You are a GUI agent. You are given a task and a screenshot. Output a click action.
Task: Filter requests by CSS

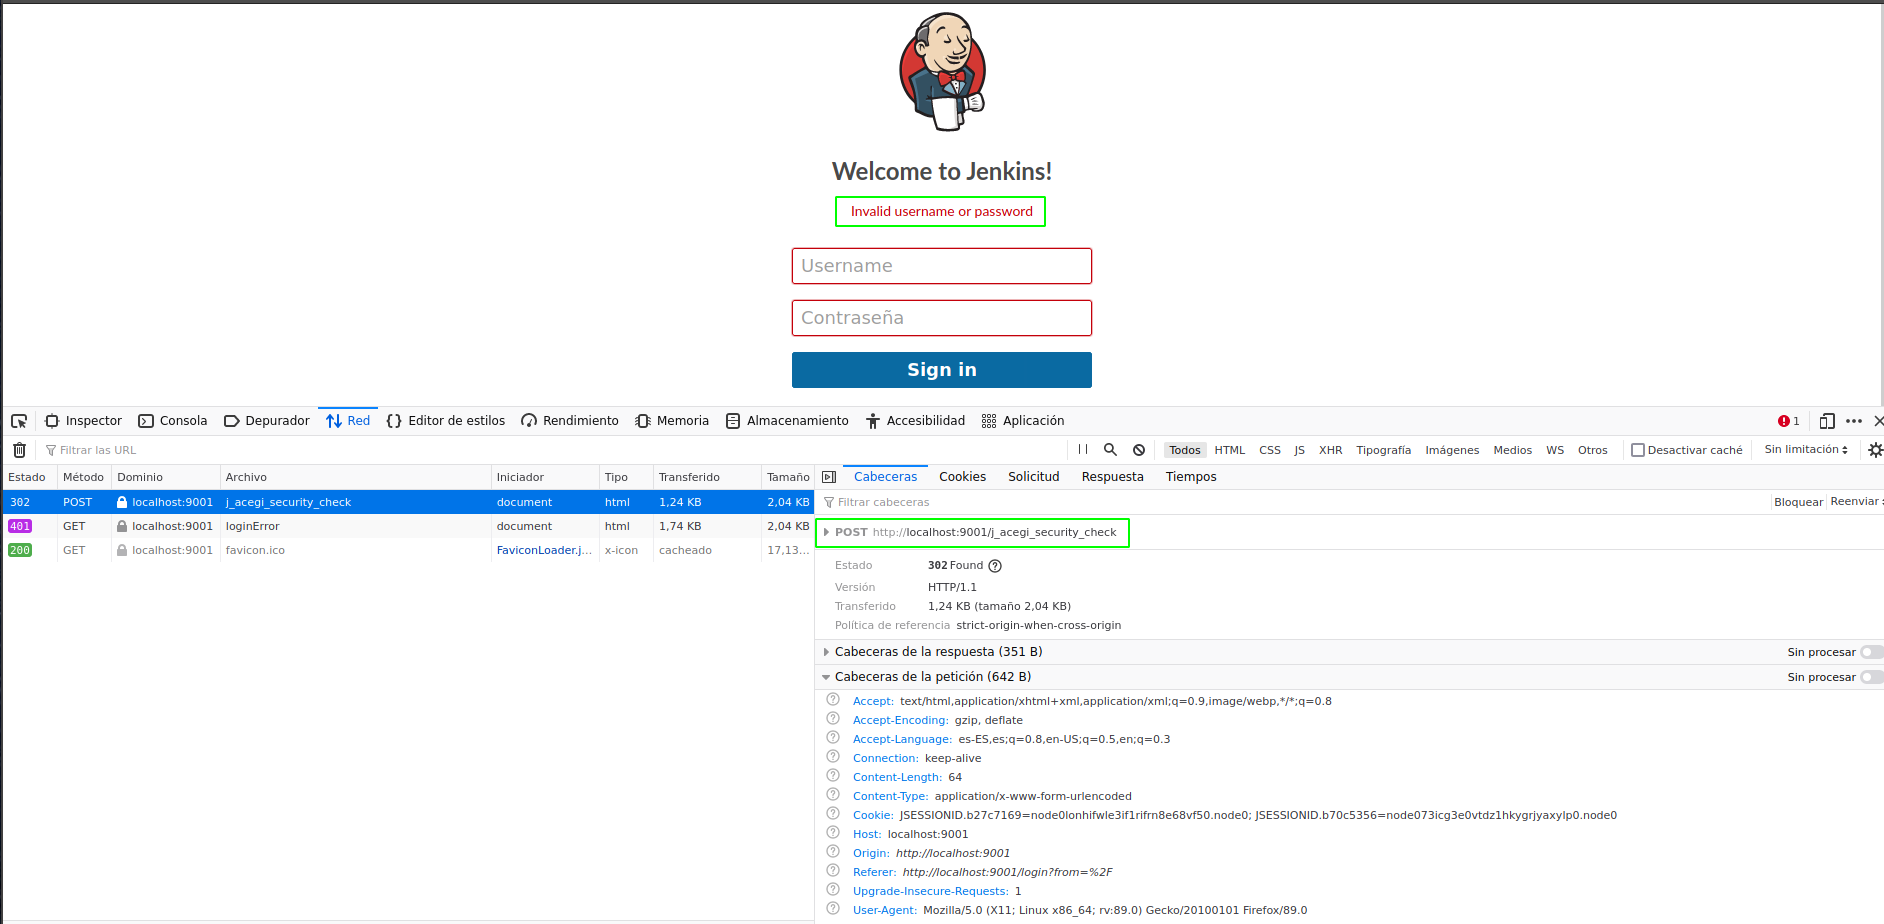pos(1270,450)
